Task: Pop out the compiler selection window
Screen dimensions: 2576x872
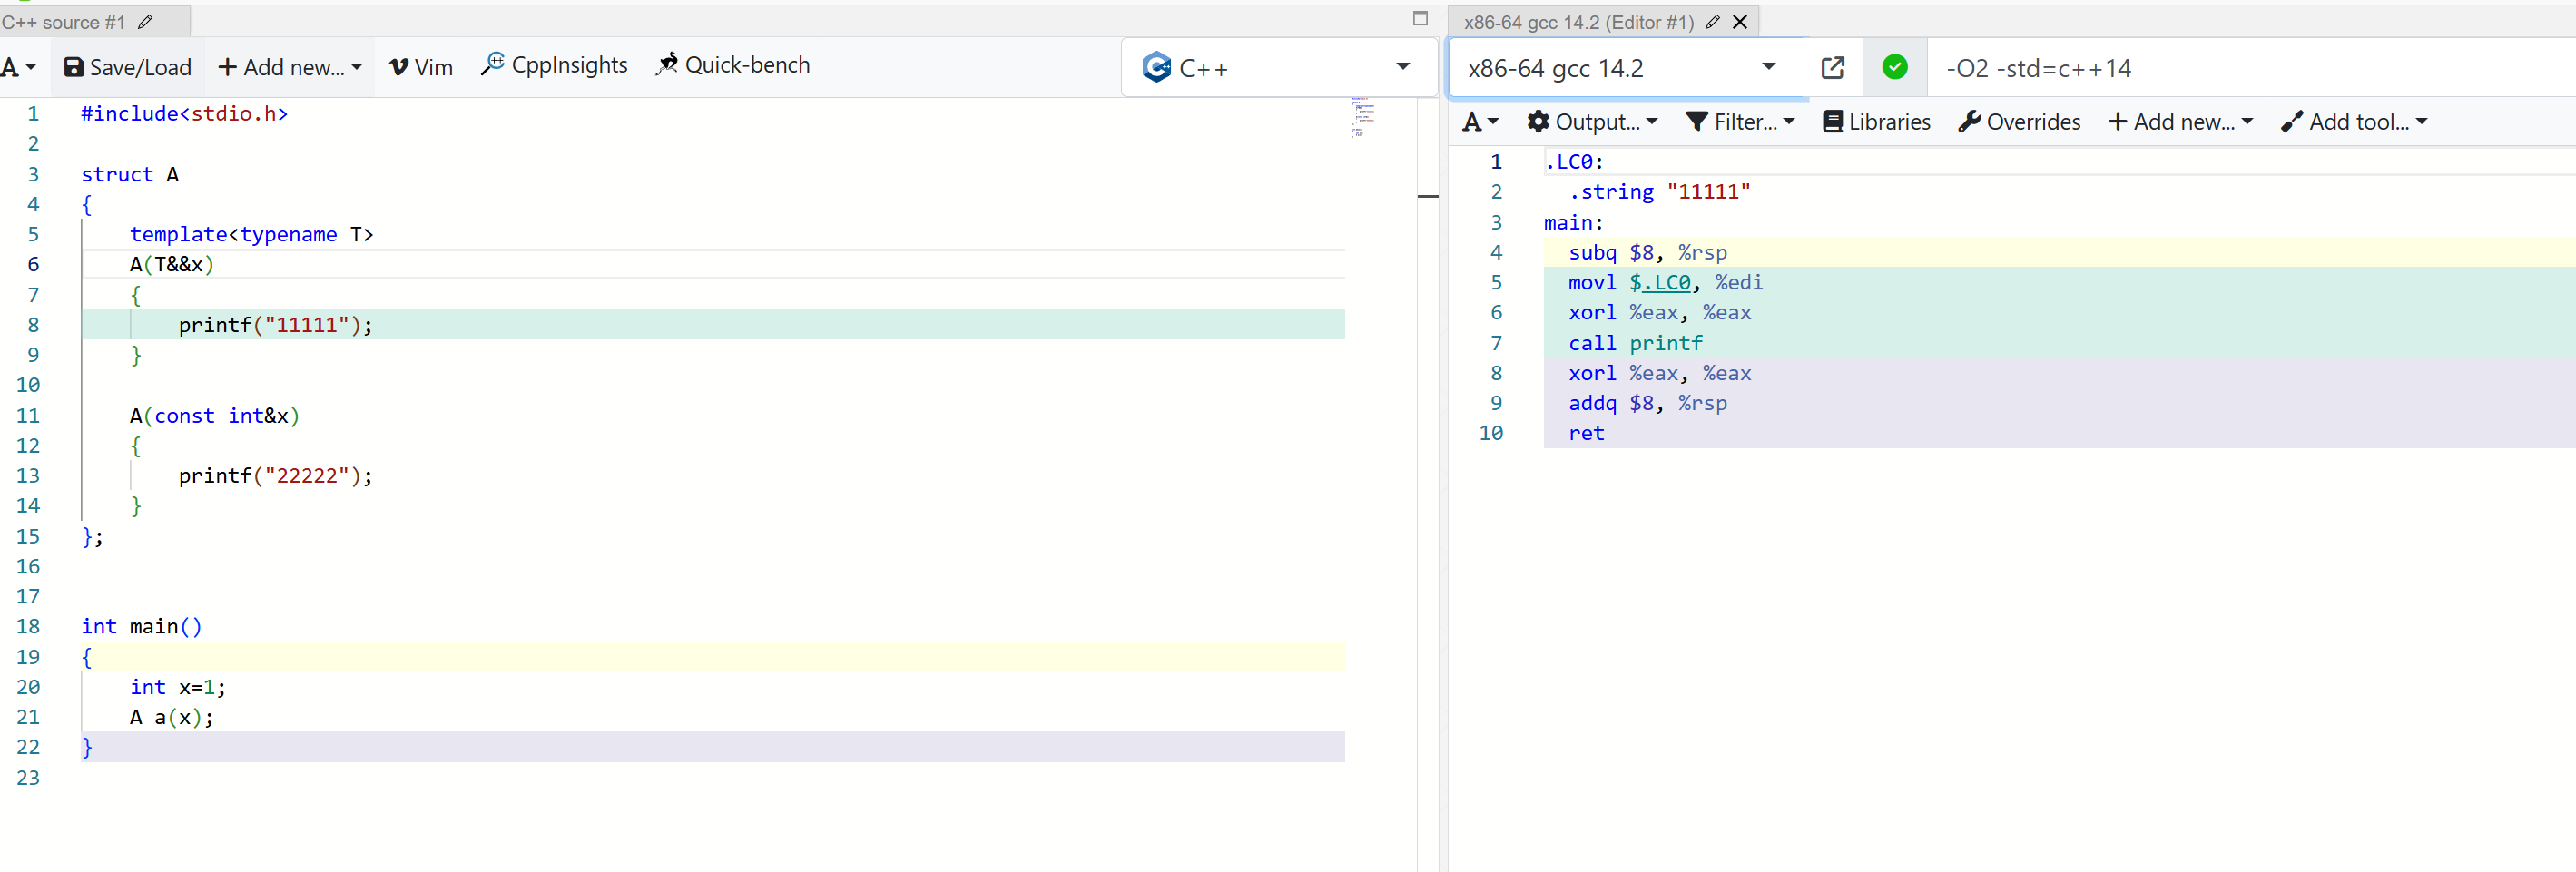Action: (x=1833, y=68)
